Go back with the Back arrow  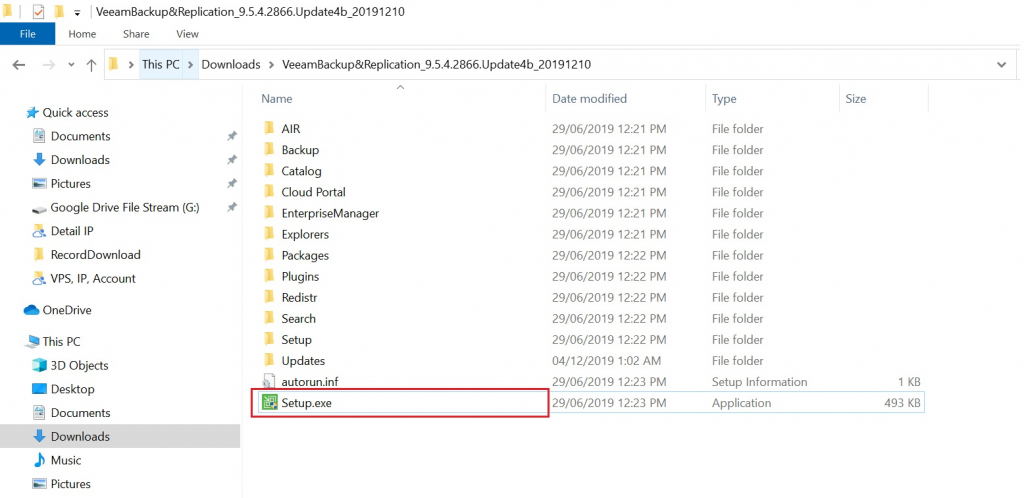pyautogui.click(x=19, y=65)
